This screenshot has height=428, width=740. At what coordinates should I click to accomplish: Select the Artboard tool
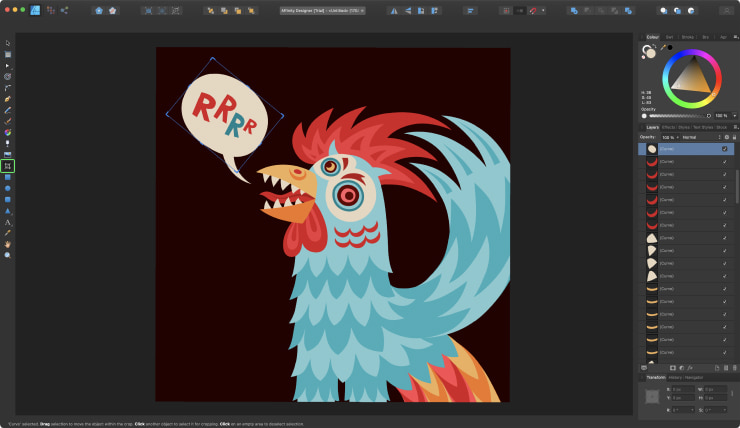[x=8, y=55]
